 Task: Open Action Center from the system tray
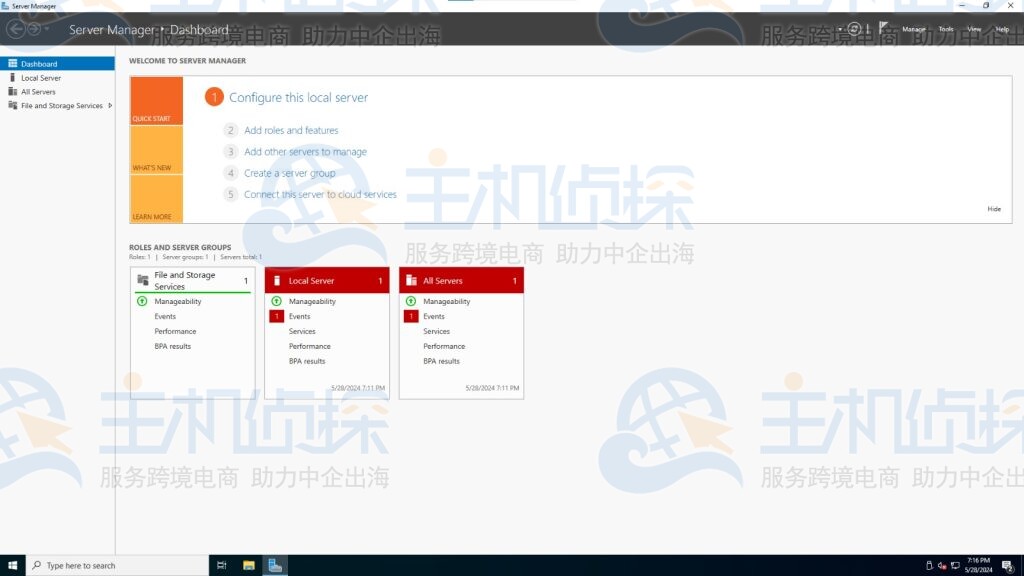point(1008,566)
